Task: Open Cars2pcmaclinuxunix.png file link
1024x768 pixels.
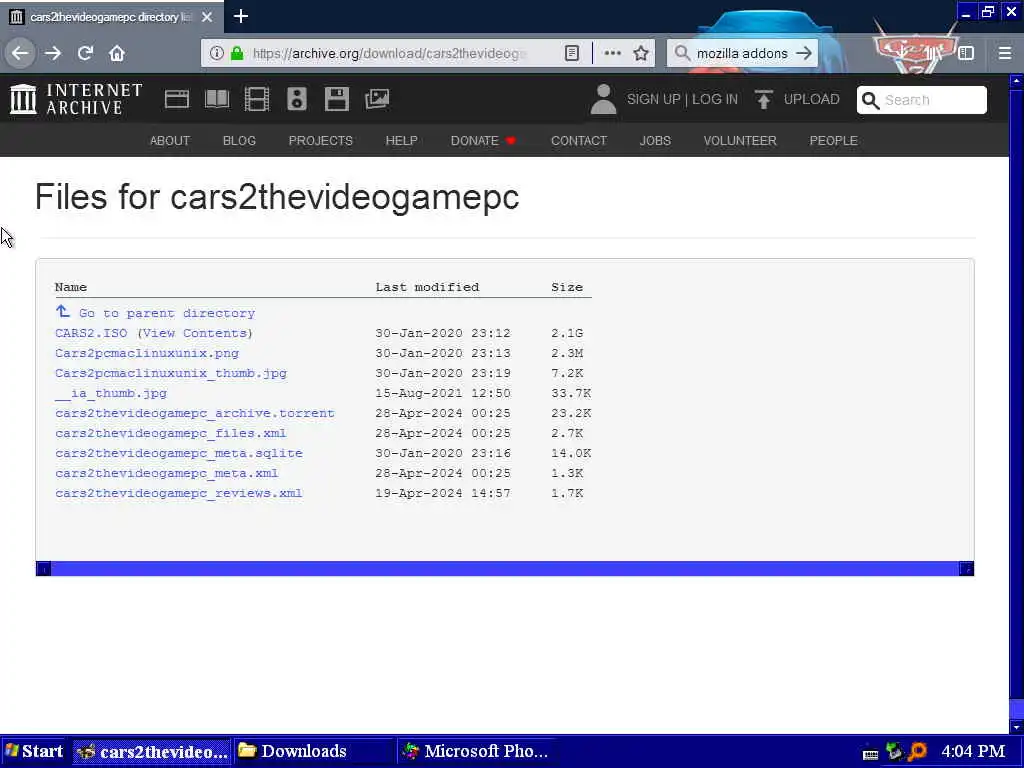Action: pos(147,353)
